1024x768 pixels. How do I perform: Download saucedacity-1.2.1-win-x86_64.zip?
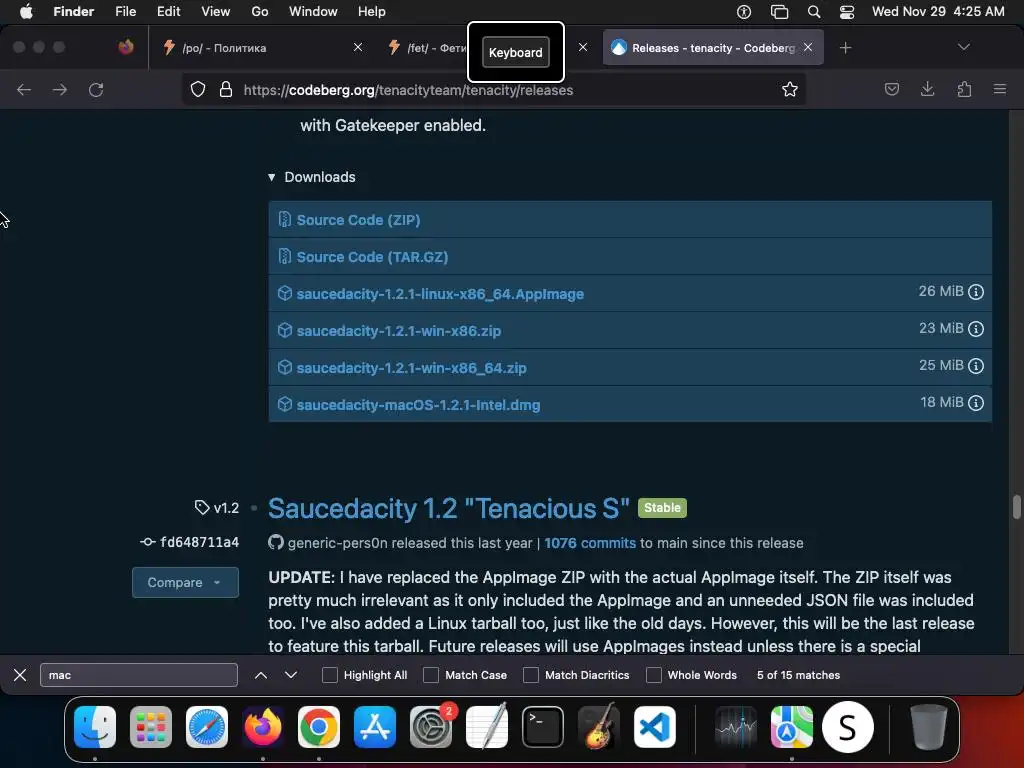(411, 368)
